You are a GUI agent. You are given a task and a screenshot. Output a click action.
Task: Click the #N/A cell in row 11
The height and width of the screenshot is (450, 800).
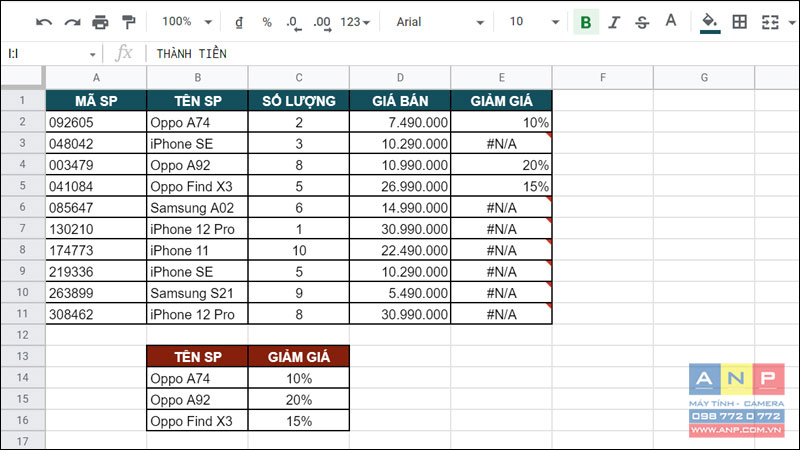502,314
